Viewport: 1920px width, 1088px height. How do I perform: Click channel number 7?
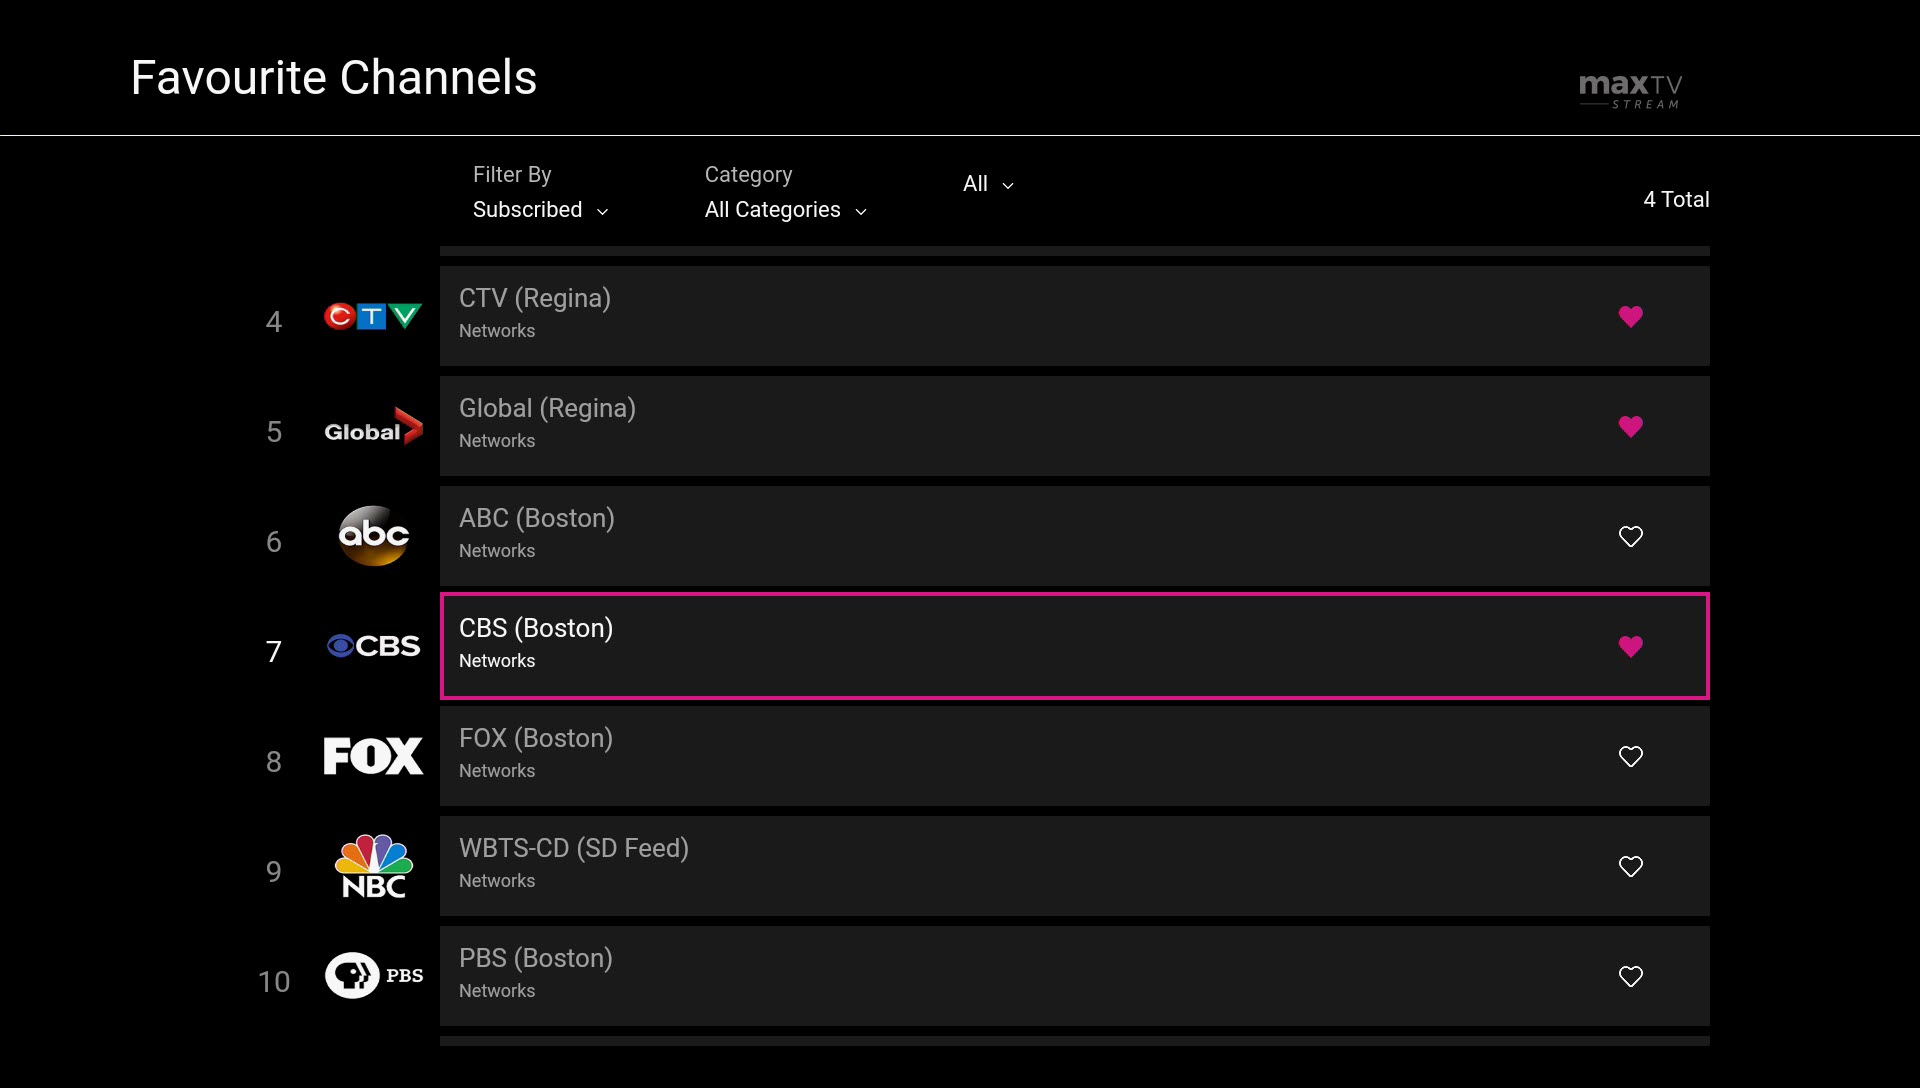[x=273, y=652]
